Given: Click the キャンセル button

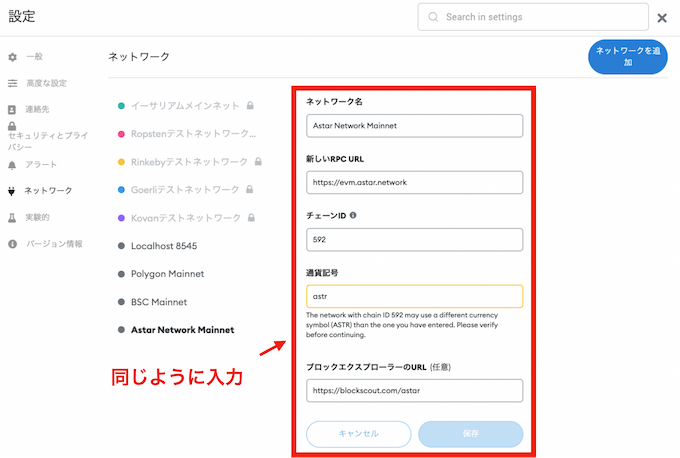Looking at the screenshot, I should (x=359, y=434).
